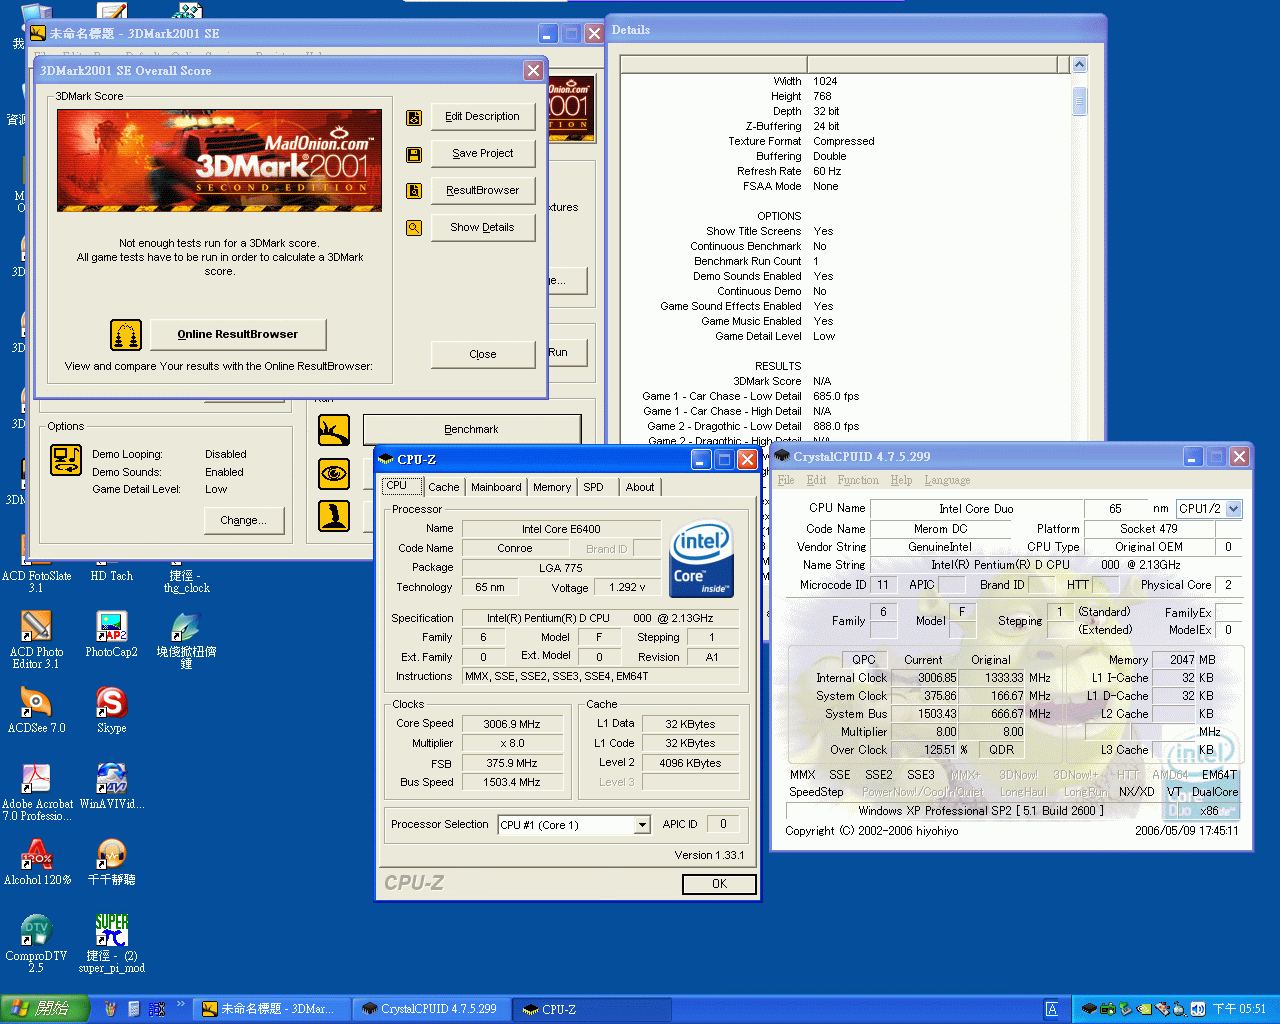Open the PhotoCap2 desktop icon
1280x1024 pixels.
coord(111,627)
